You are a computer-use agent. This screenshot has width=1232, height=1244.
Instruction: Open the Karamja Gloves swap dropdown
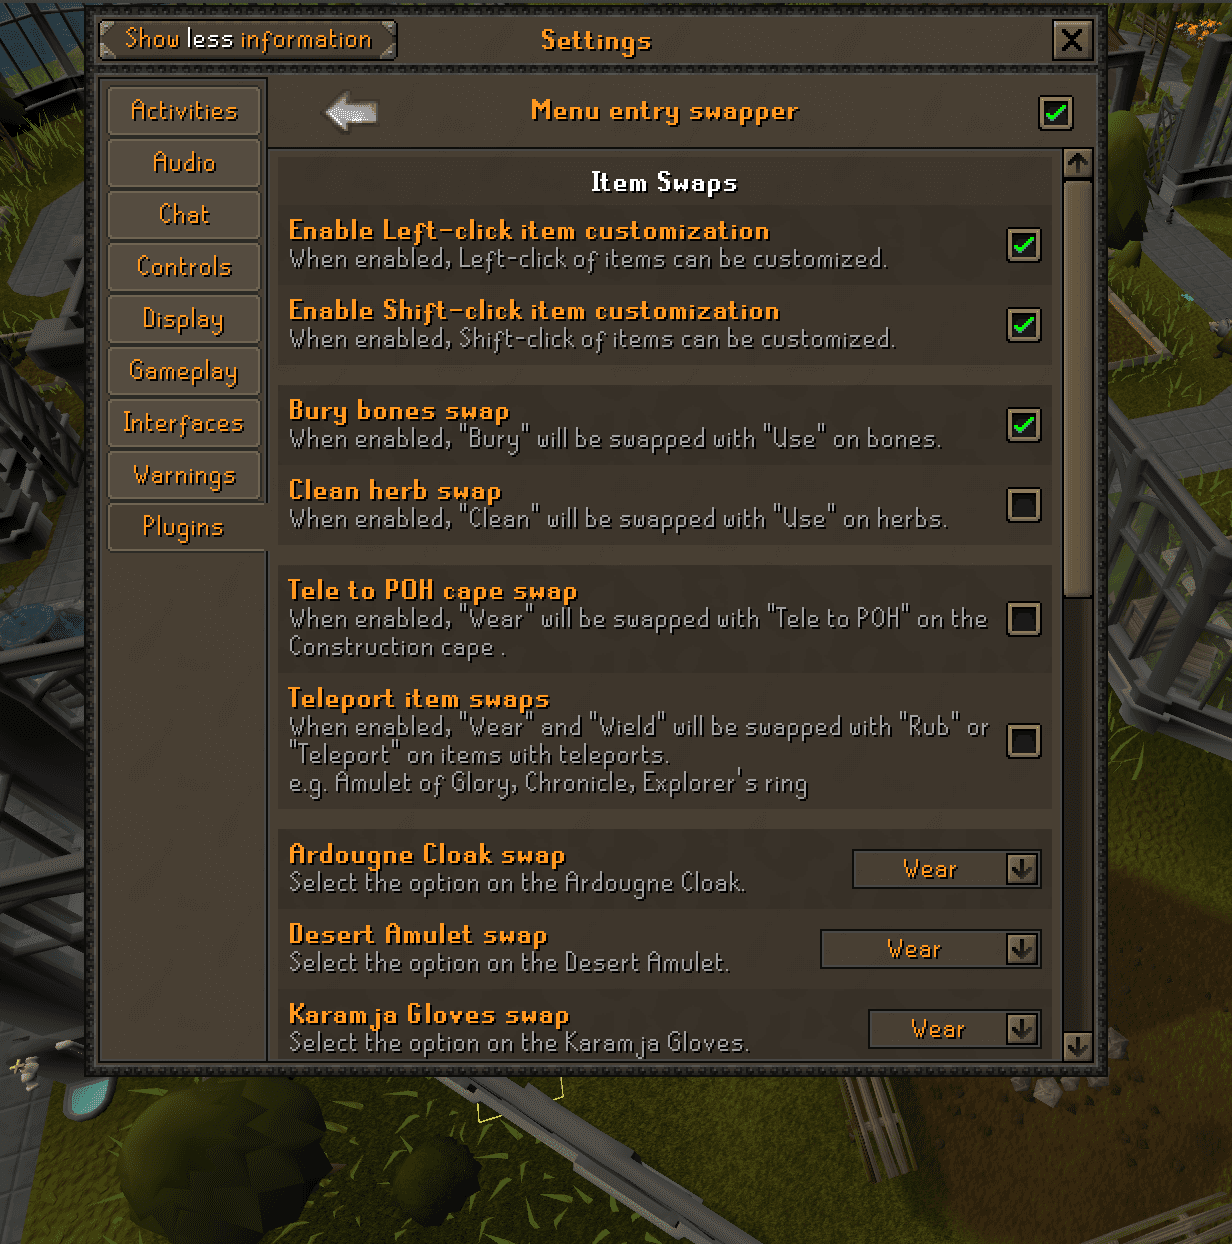pyautogui.click(x=955, y=1029)
